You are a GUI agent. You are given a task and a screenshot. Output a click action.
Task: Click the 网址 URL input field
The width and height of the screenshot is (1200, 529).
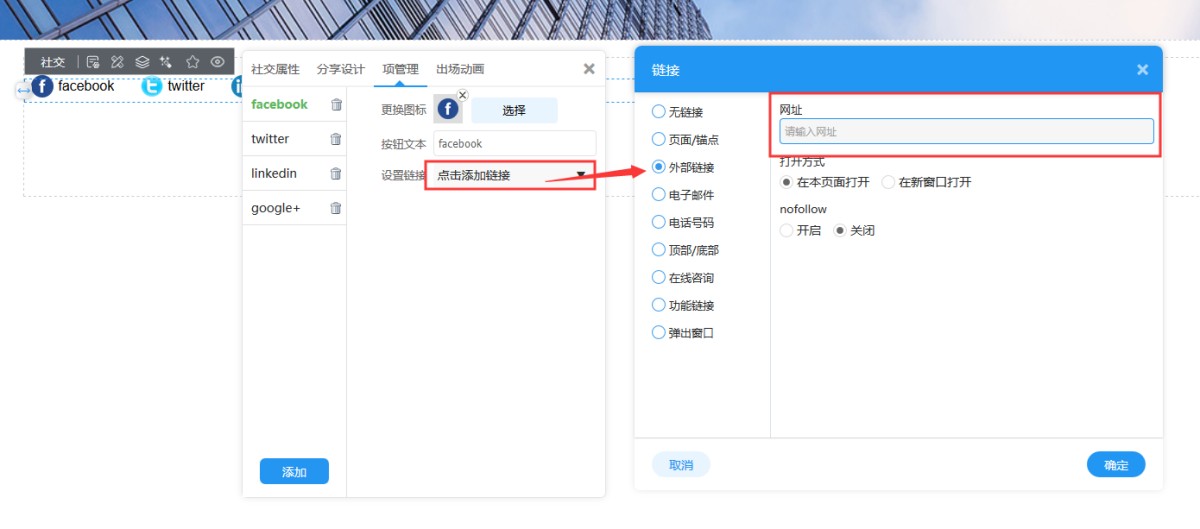pyautogui.click(x=966, y=131)
